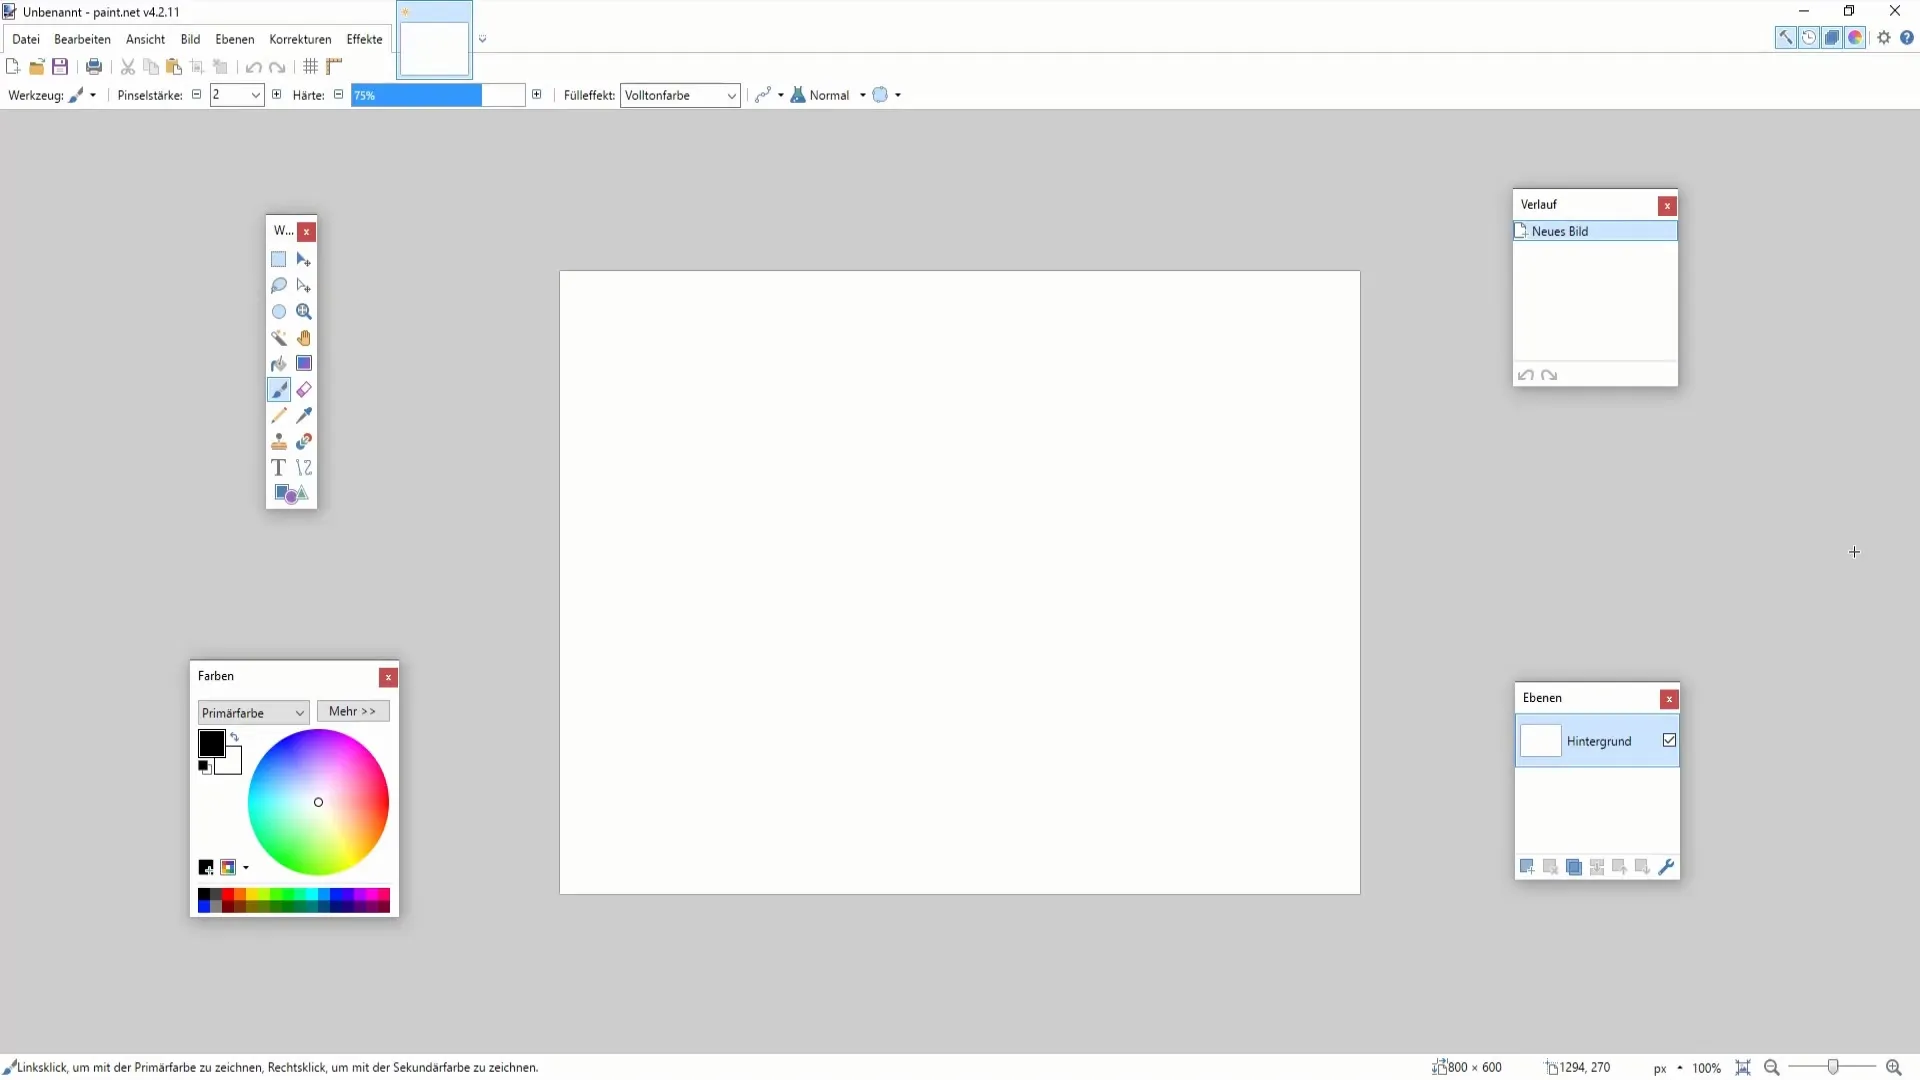Viewport: 1920px width, 1080px height.
Task: Expand the image list arrow
Action: [482, 40]
